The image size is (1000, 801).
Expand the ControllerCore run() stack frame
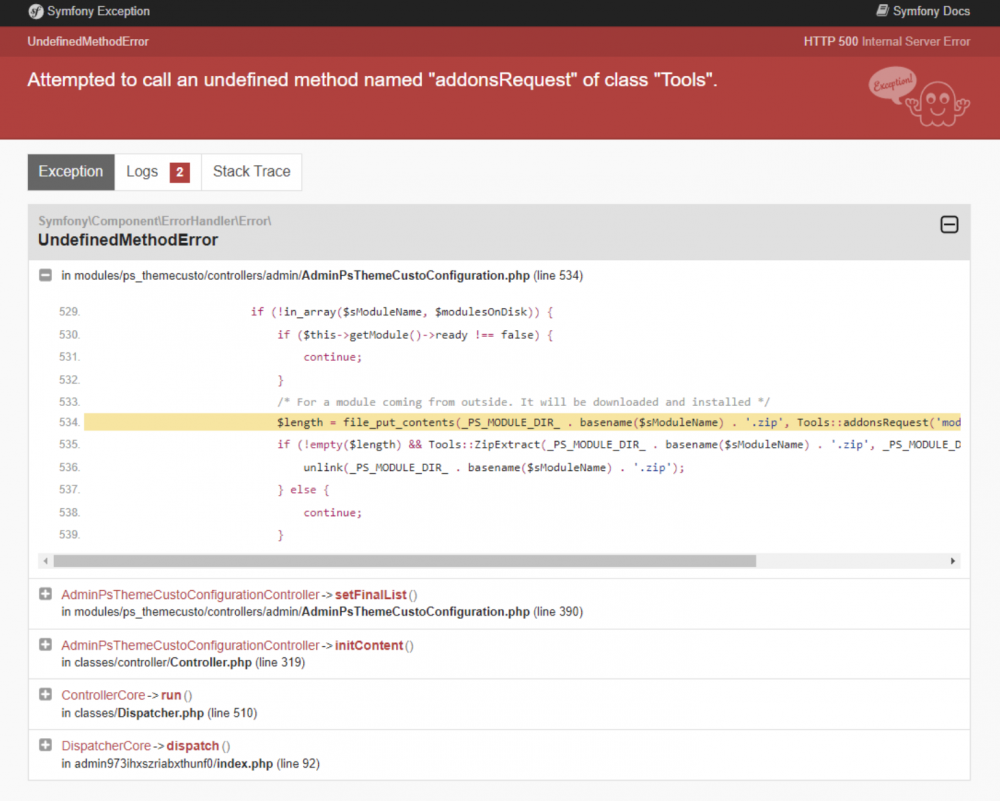point(45,694)
